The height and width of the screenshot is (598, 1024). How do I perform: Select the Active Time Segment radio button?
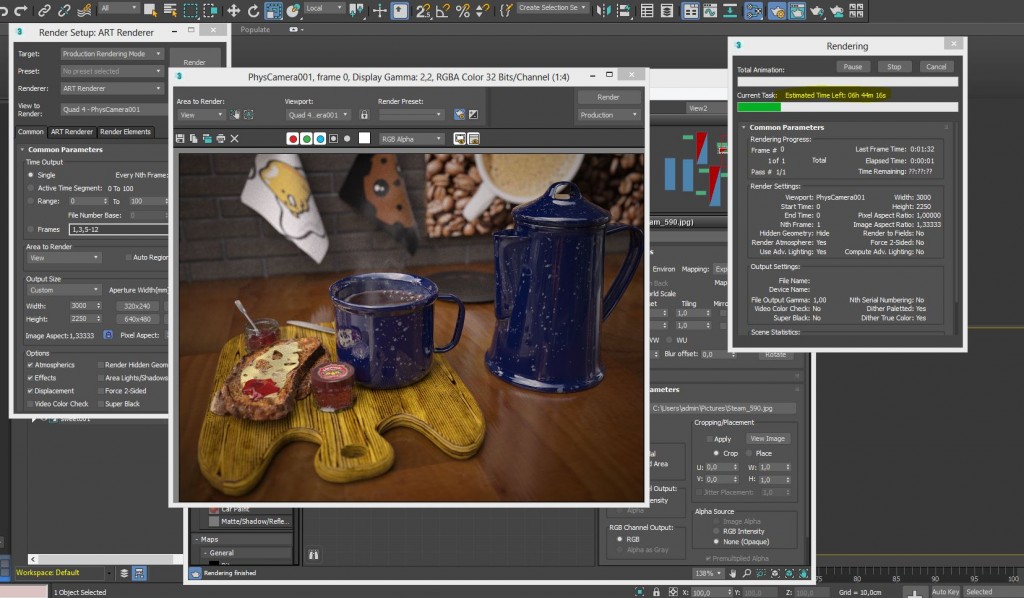[x=30, y=188]
